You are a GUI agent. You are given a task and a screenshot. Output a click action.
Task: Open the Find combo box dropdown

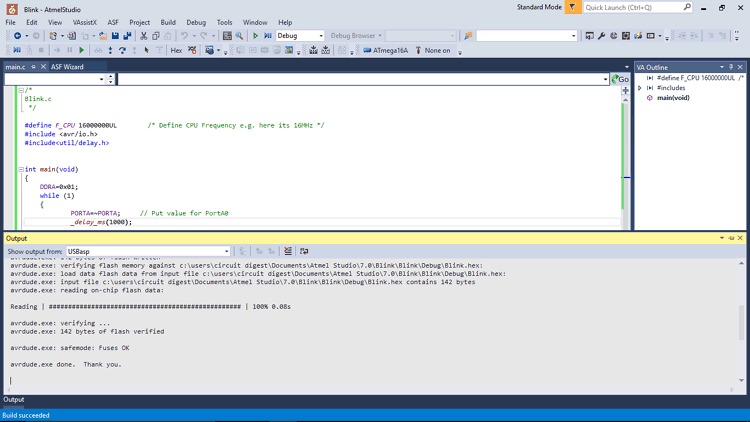coord(574,36)
